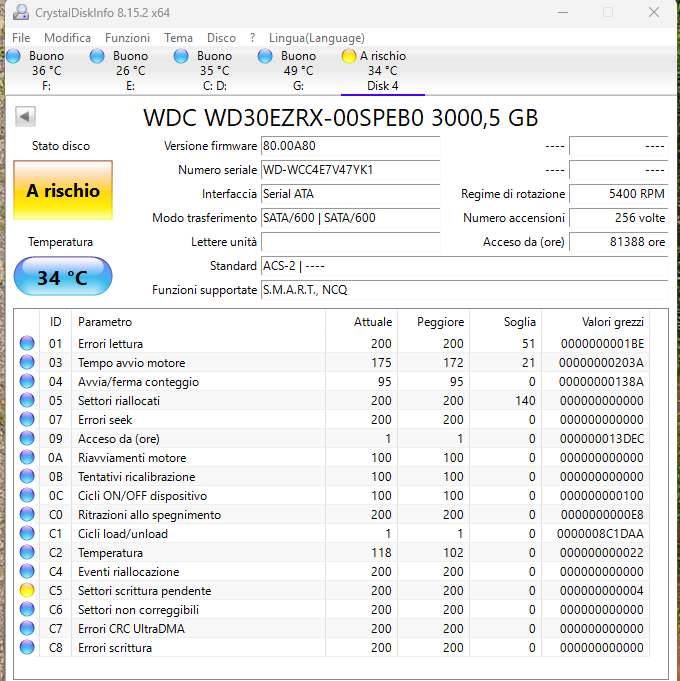Click the Soglia value 140
Image resolution: width=680 pixels, height=681 pixels.
[x=525, y=400]
